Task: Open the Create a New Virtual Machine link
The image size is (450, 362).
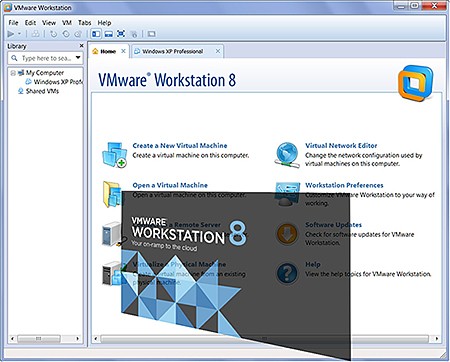Action: click(x=180, y=145)
